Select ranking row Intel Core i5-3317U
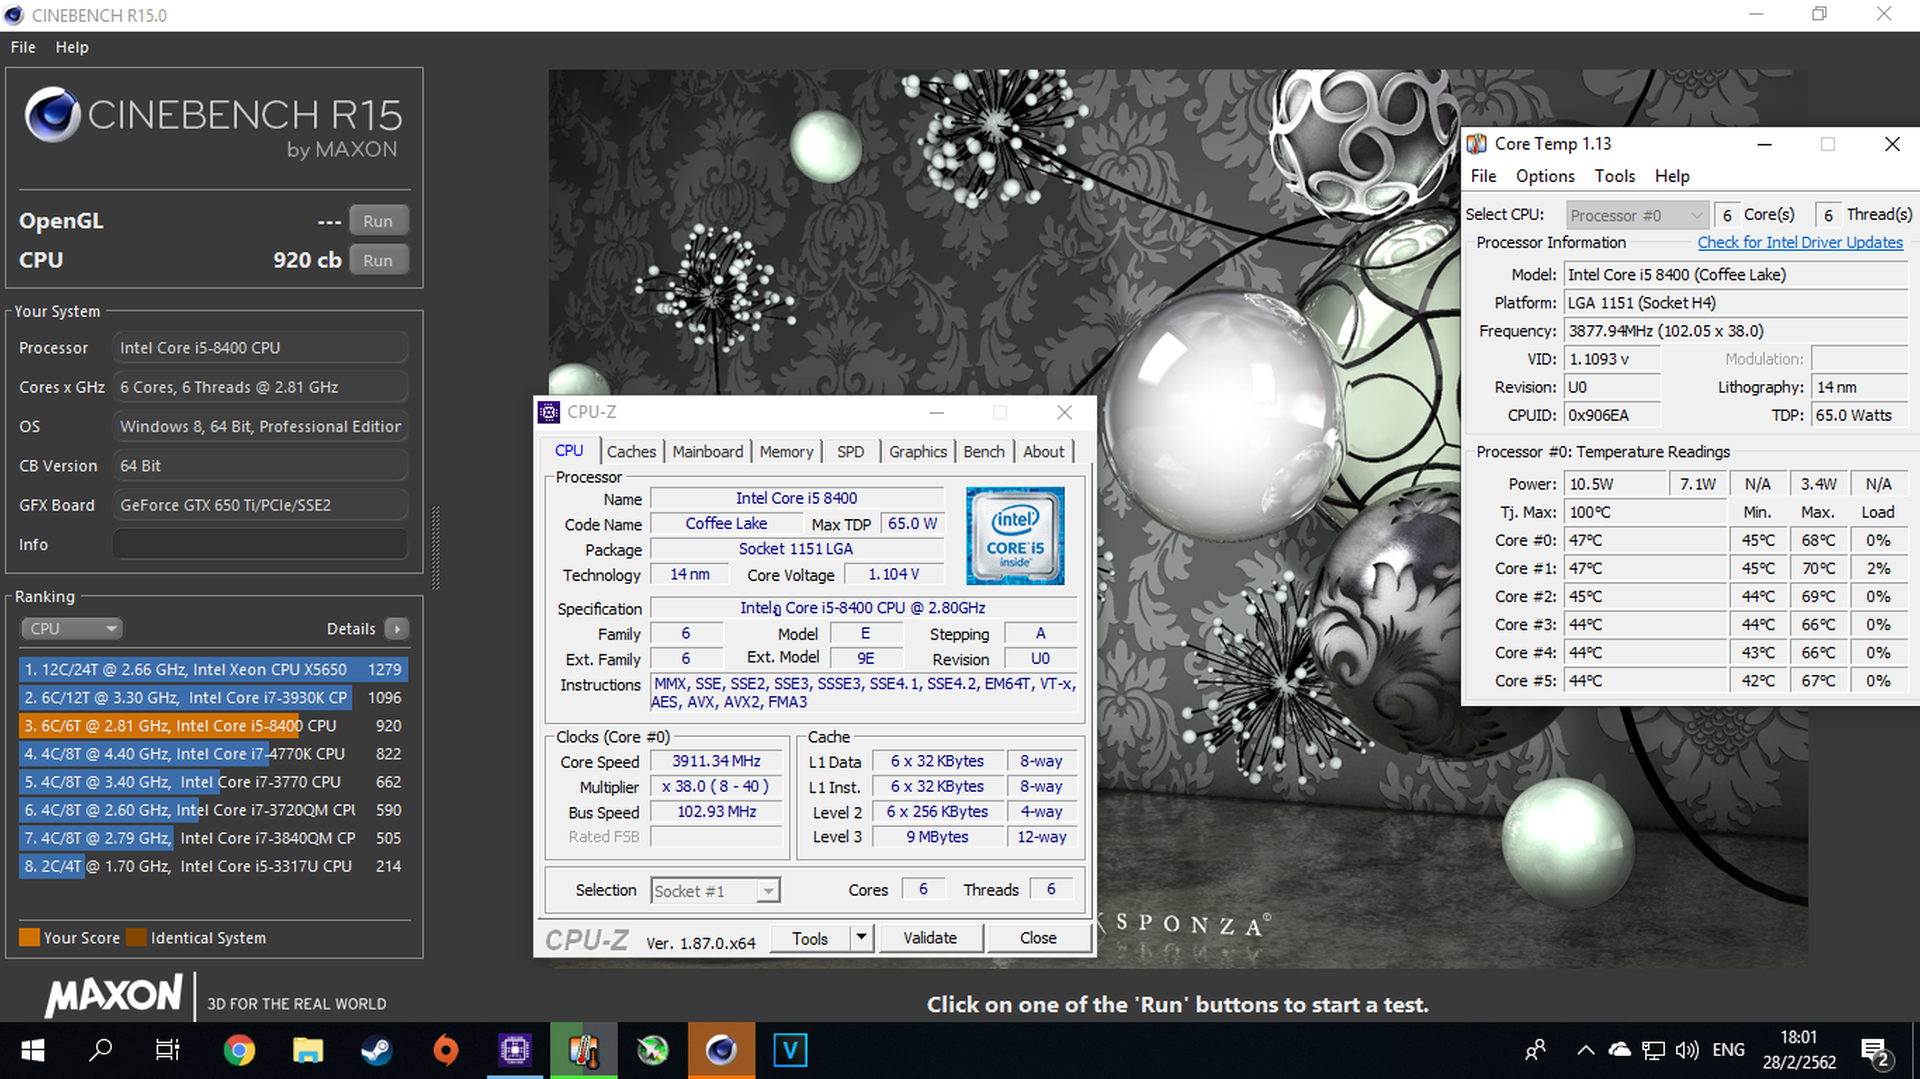This screenshot has width=1920, height=1079. click(213, 866)
